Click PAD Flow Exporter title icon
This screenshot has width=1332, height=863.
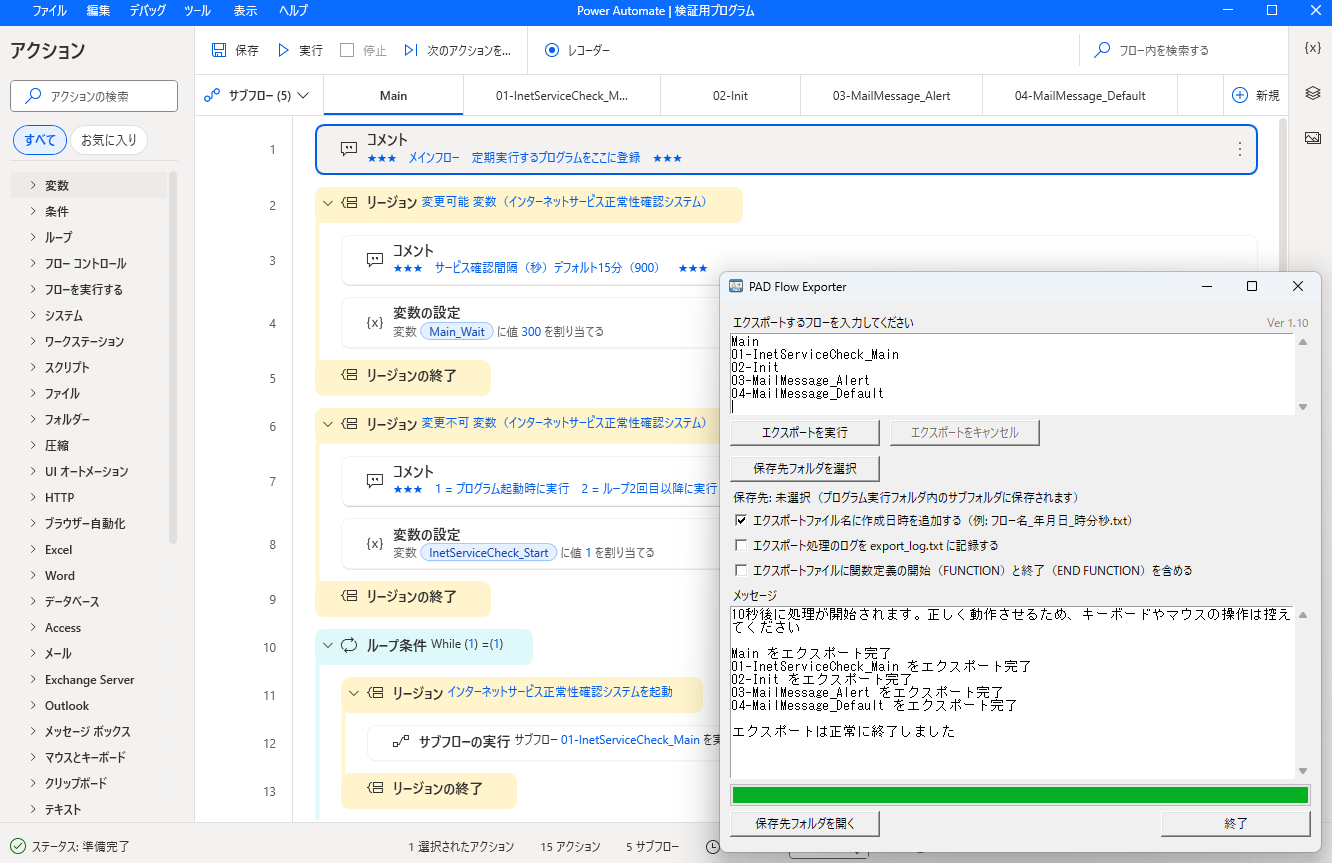pyautogui.click(x=736, y=286)
